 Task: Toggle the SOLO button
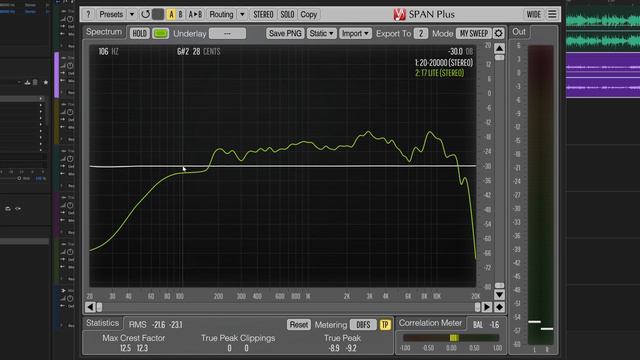287,14
